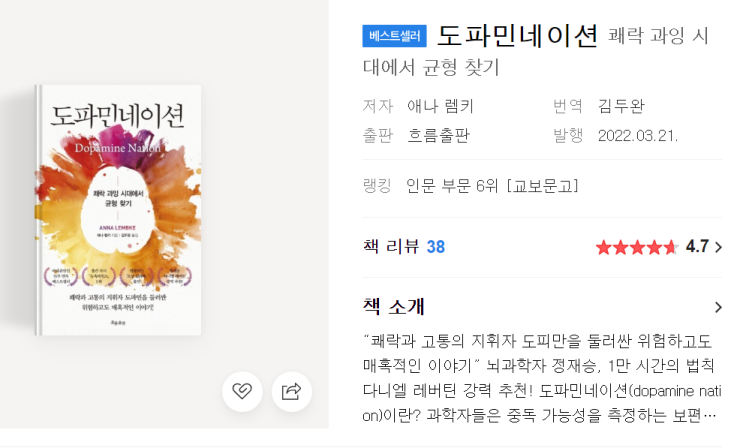This screenshot has width=743, height=448.
Task: Click the 도파민네이션 book title
Action: point(517,36)
